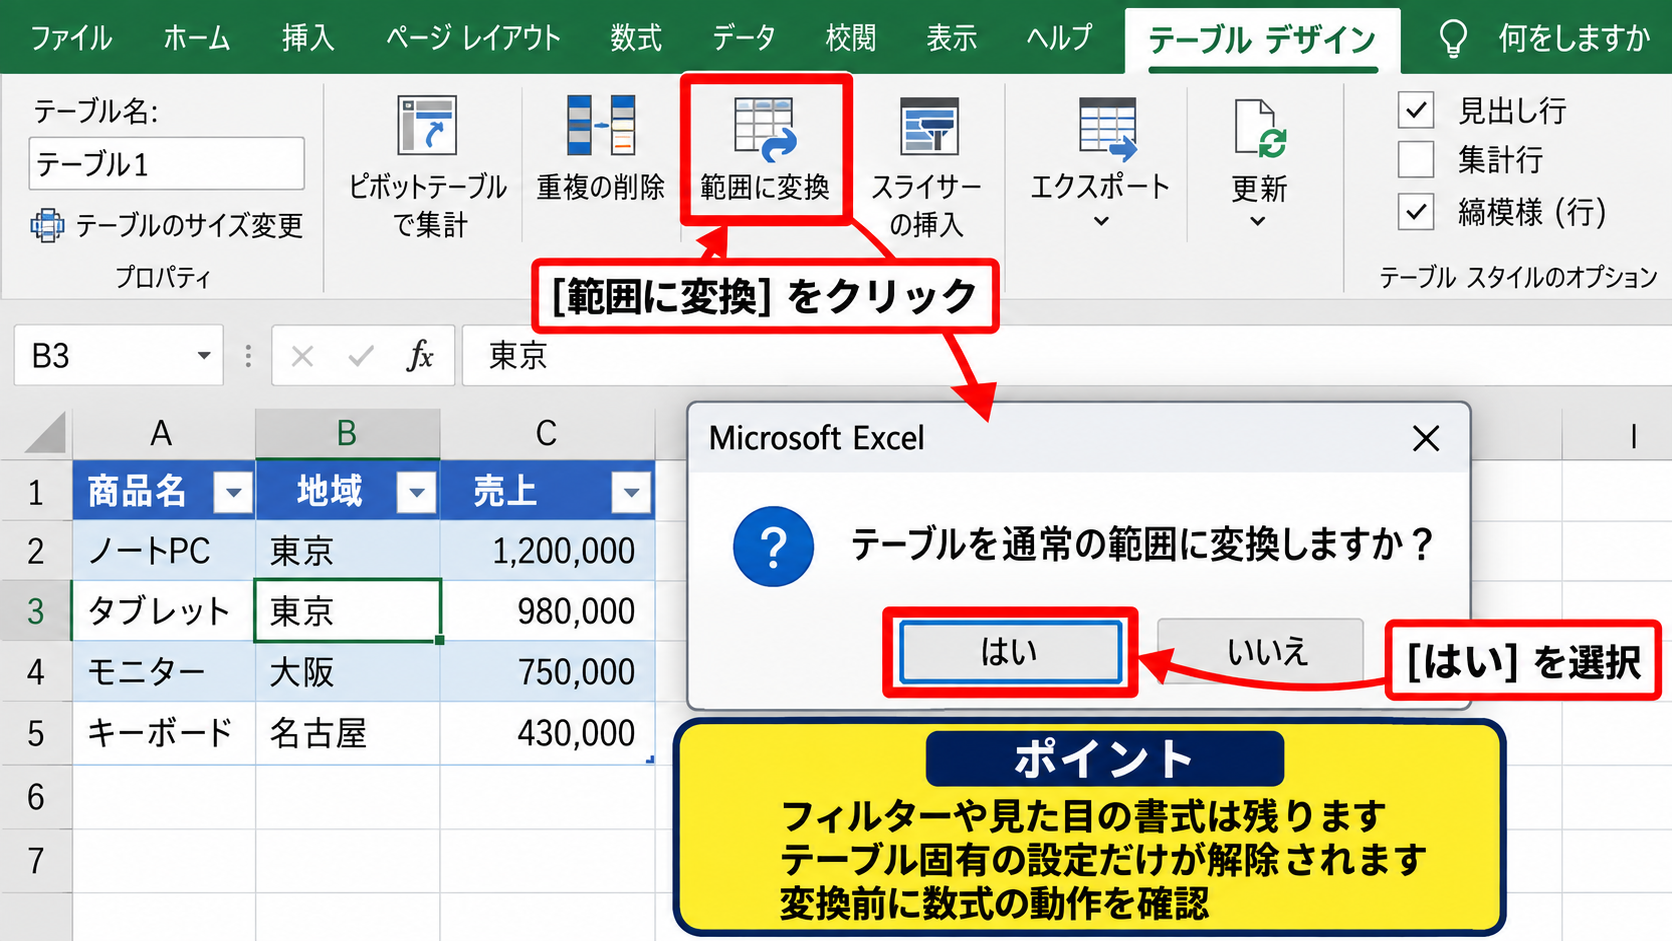
Task: Expand the エクスポート dropdown chevron
Action: 1101,221
